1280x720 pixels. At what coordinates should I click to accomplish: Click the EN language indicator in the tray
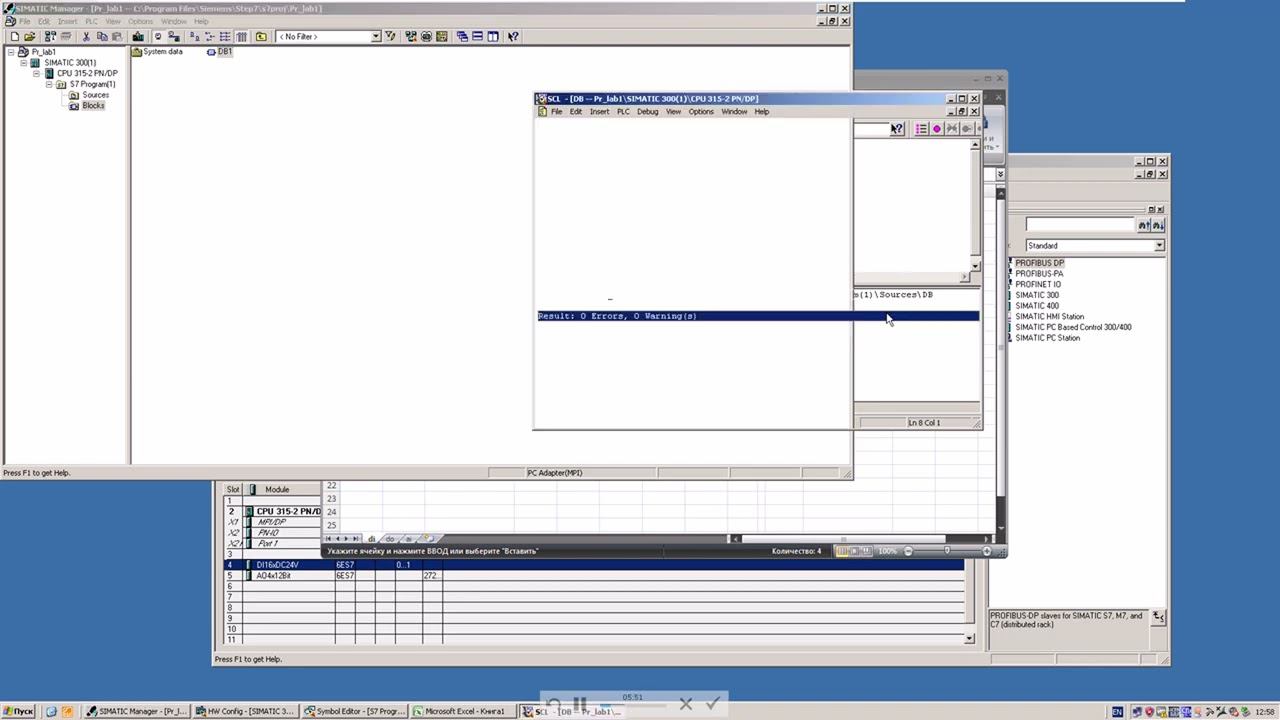coord(1117,712)
